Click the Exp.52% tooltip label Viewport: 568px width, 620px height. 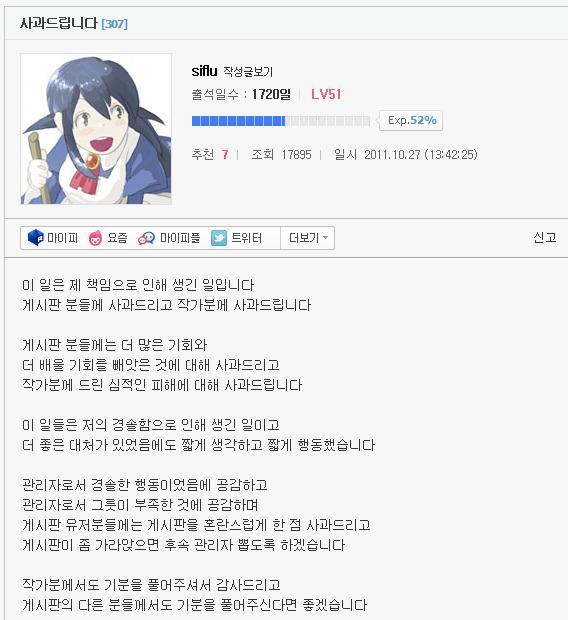tap(411, 120)
